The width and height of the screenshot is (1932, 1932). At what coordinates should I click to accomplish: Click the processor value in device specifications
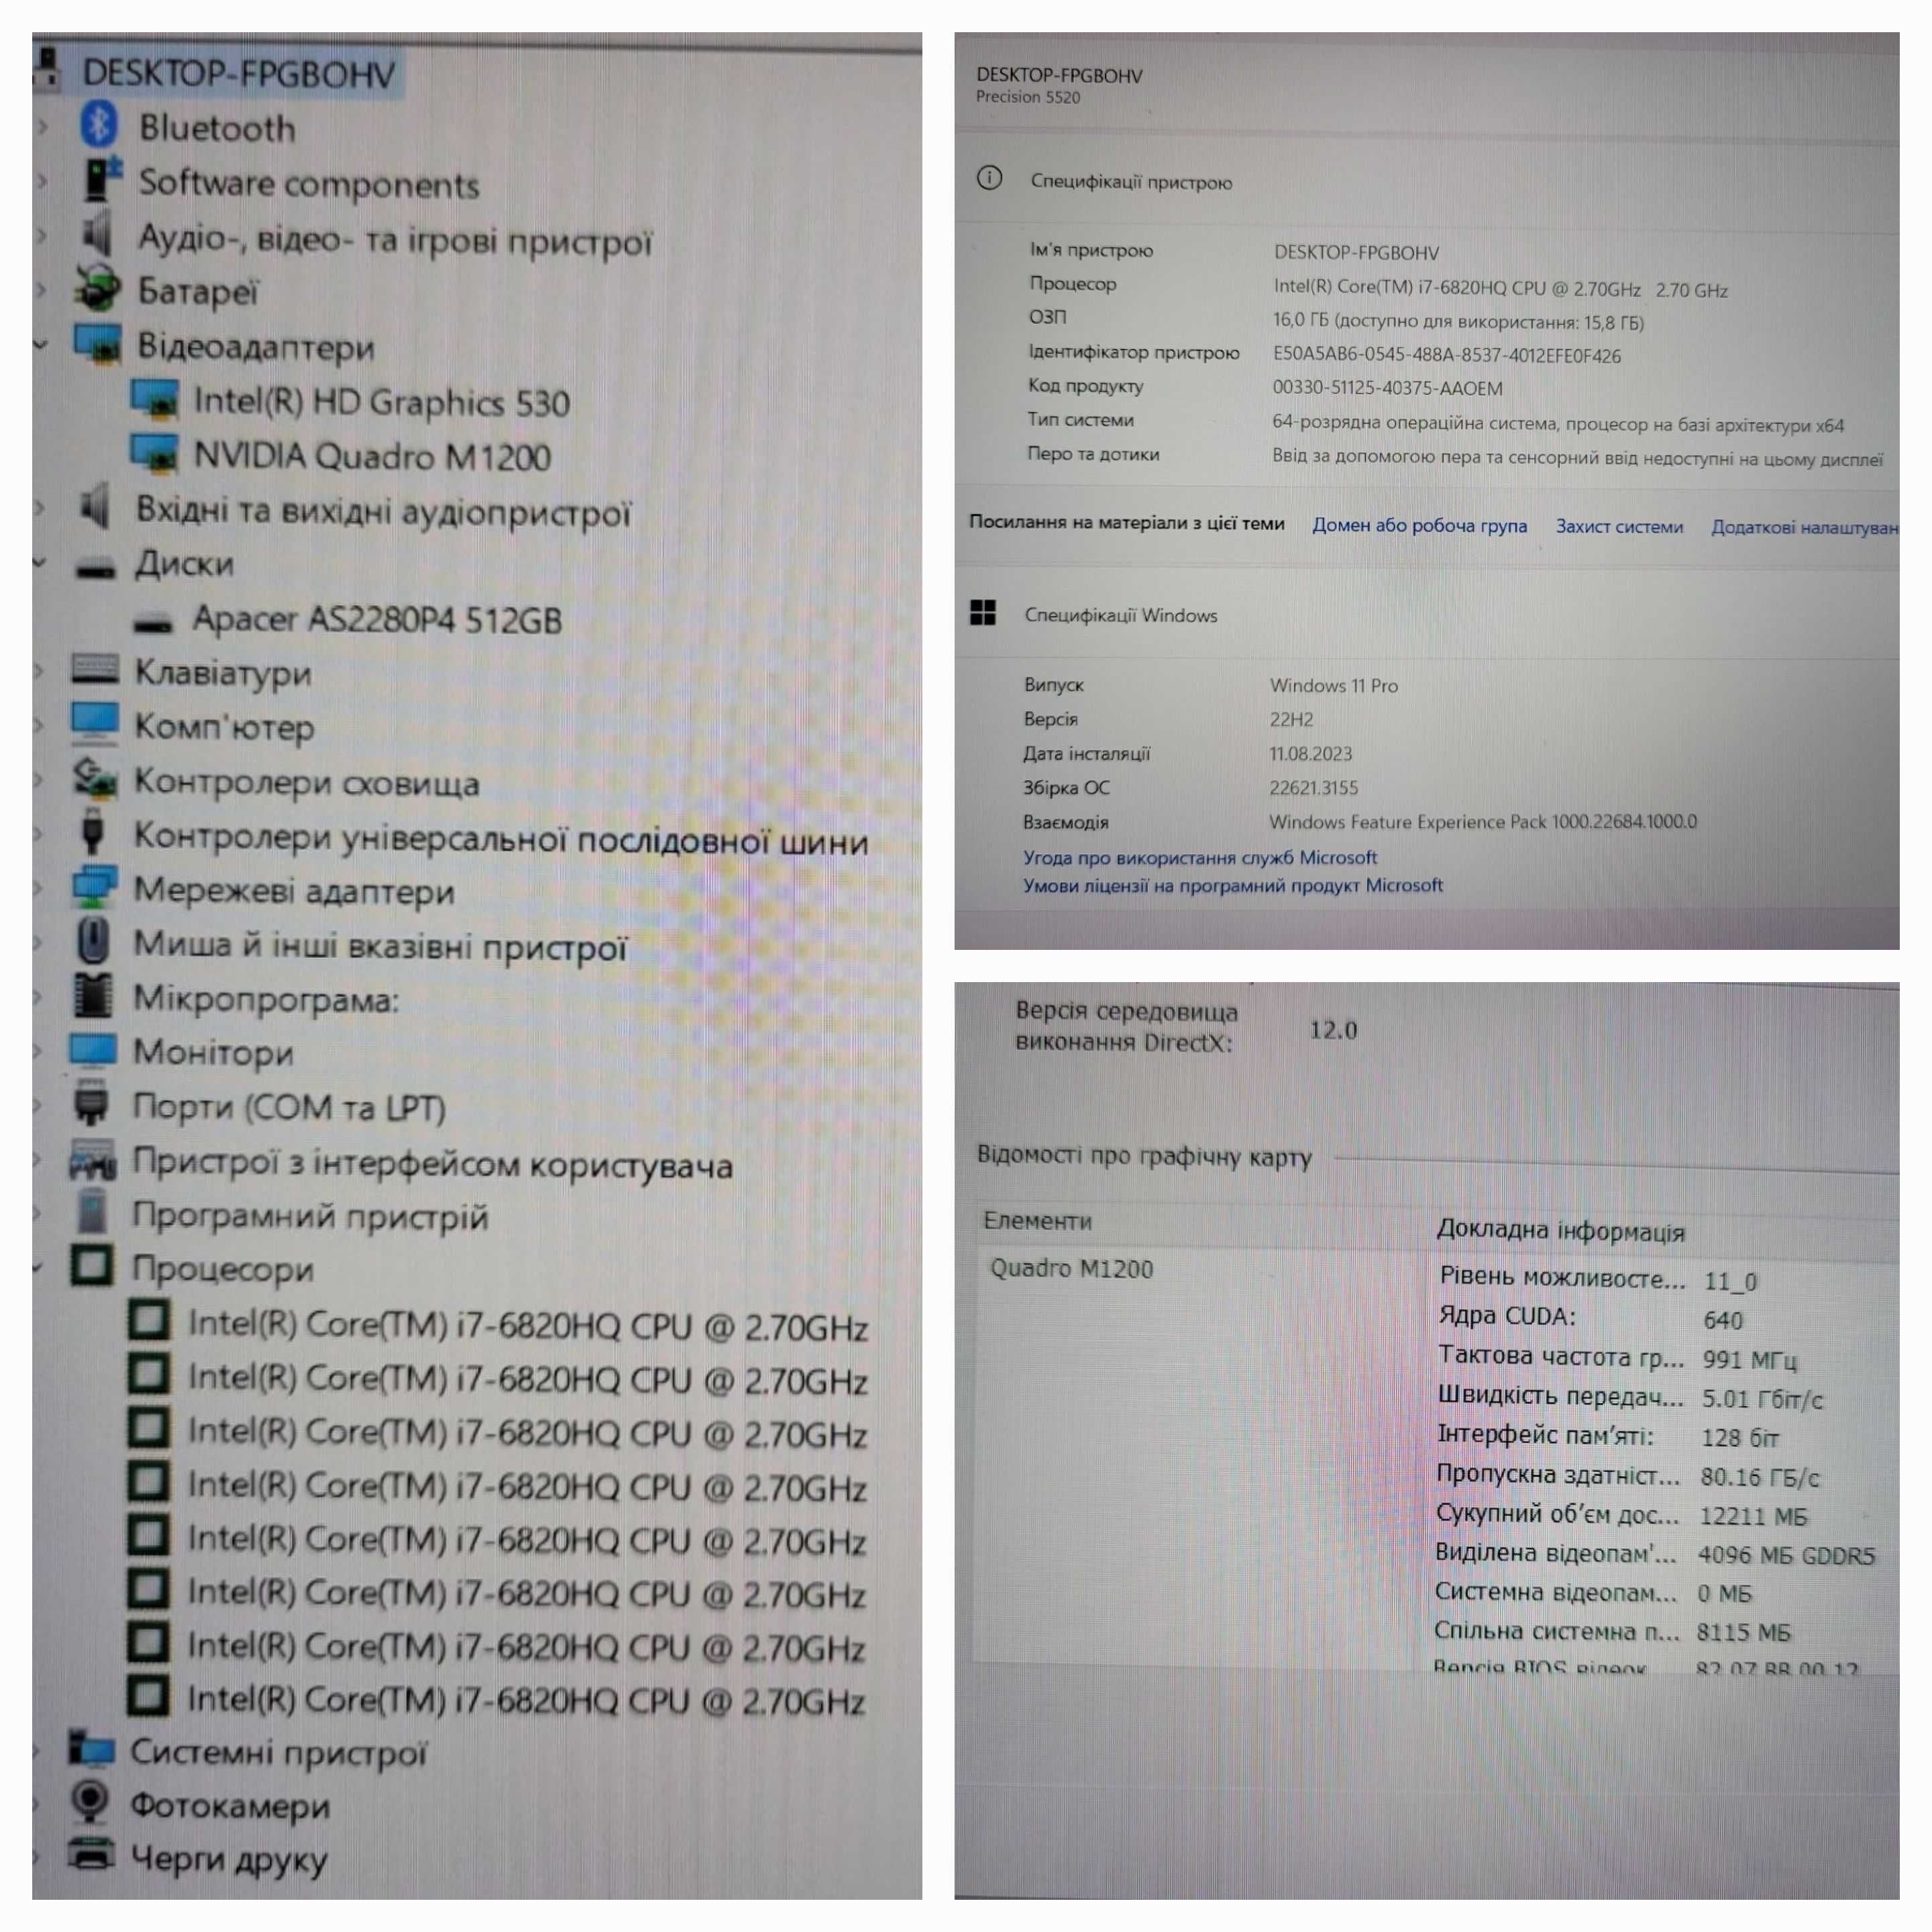1500,289
